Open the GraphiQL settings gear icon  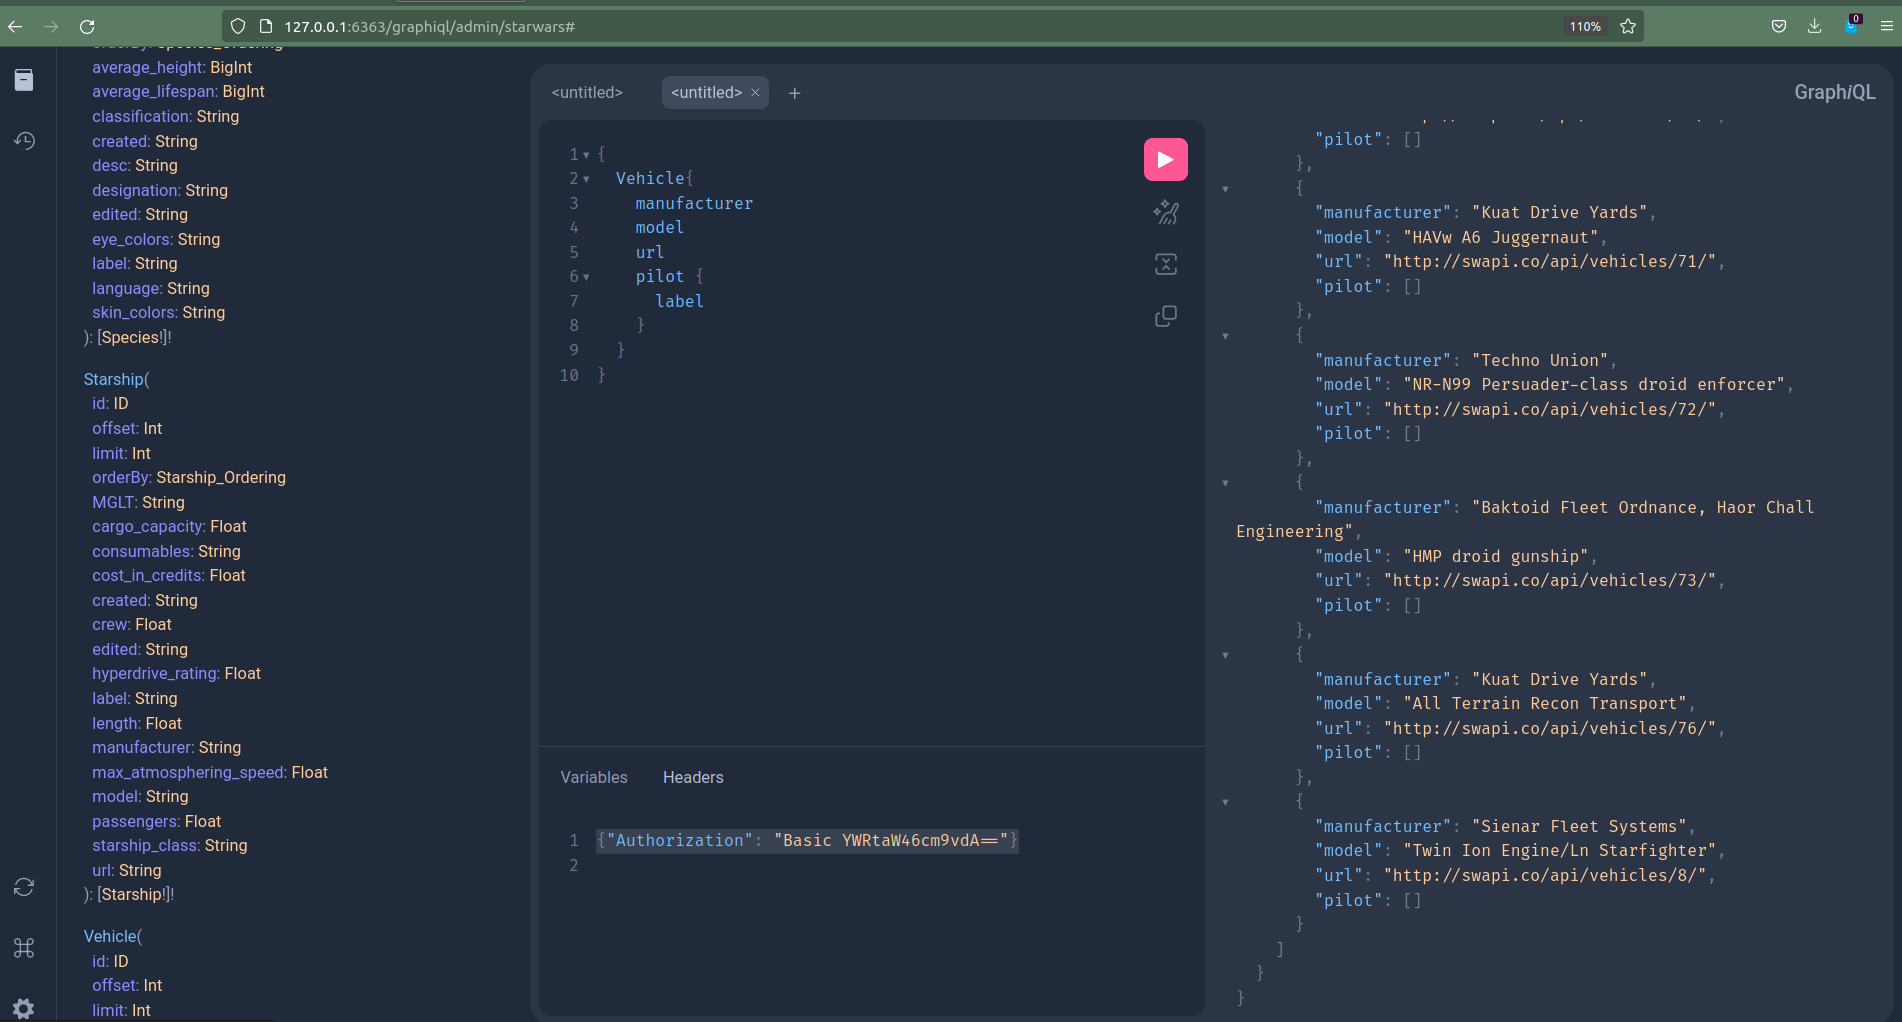[24, 1008]
